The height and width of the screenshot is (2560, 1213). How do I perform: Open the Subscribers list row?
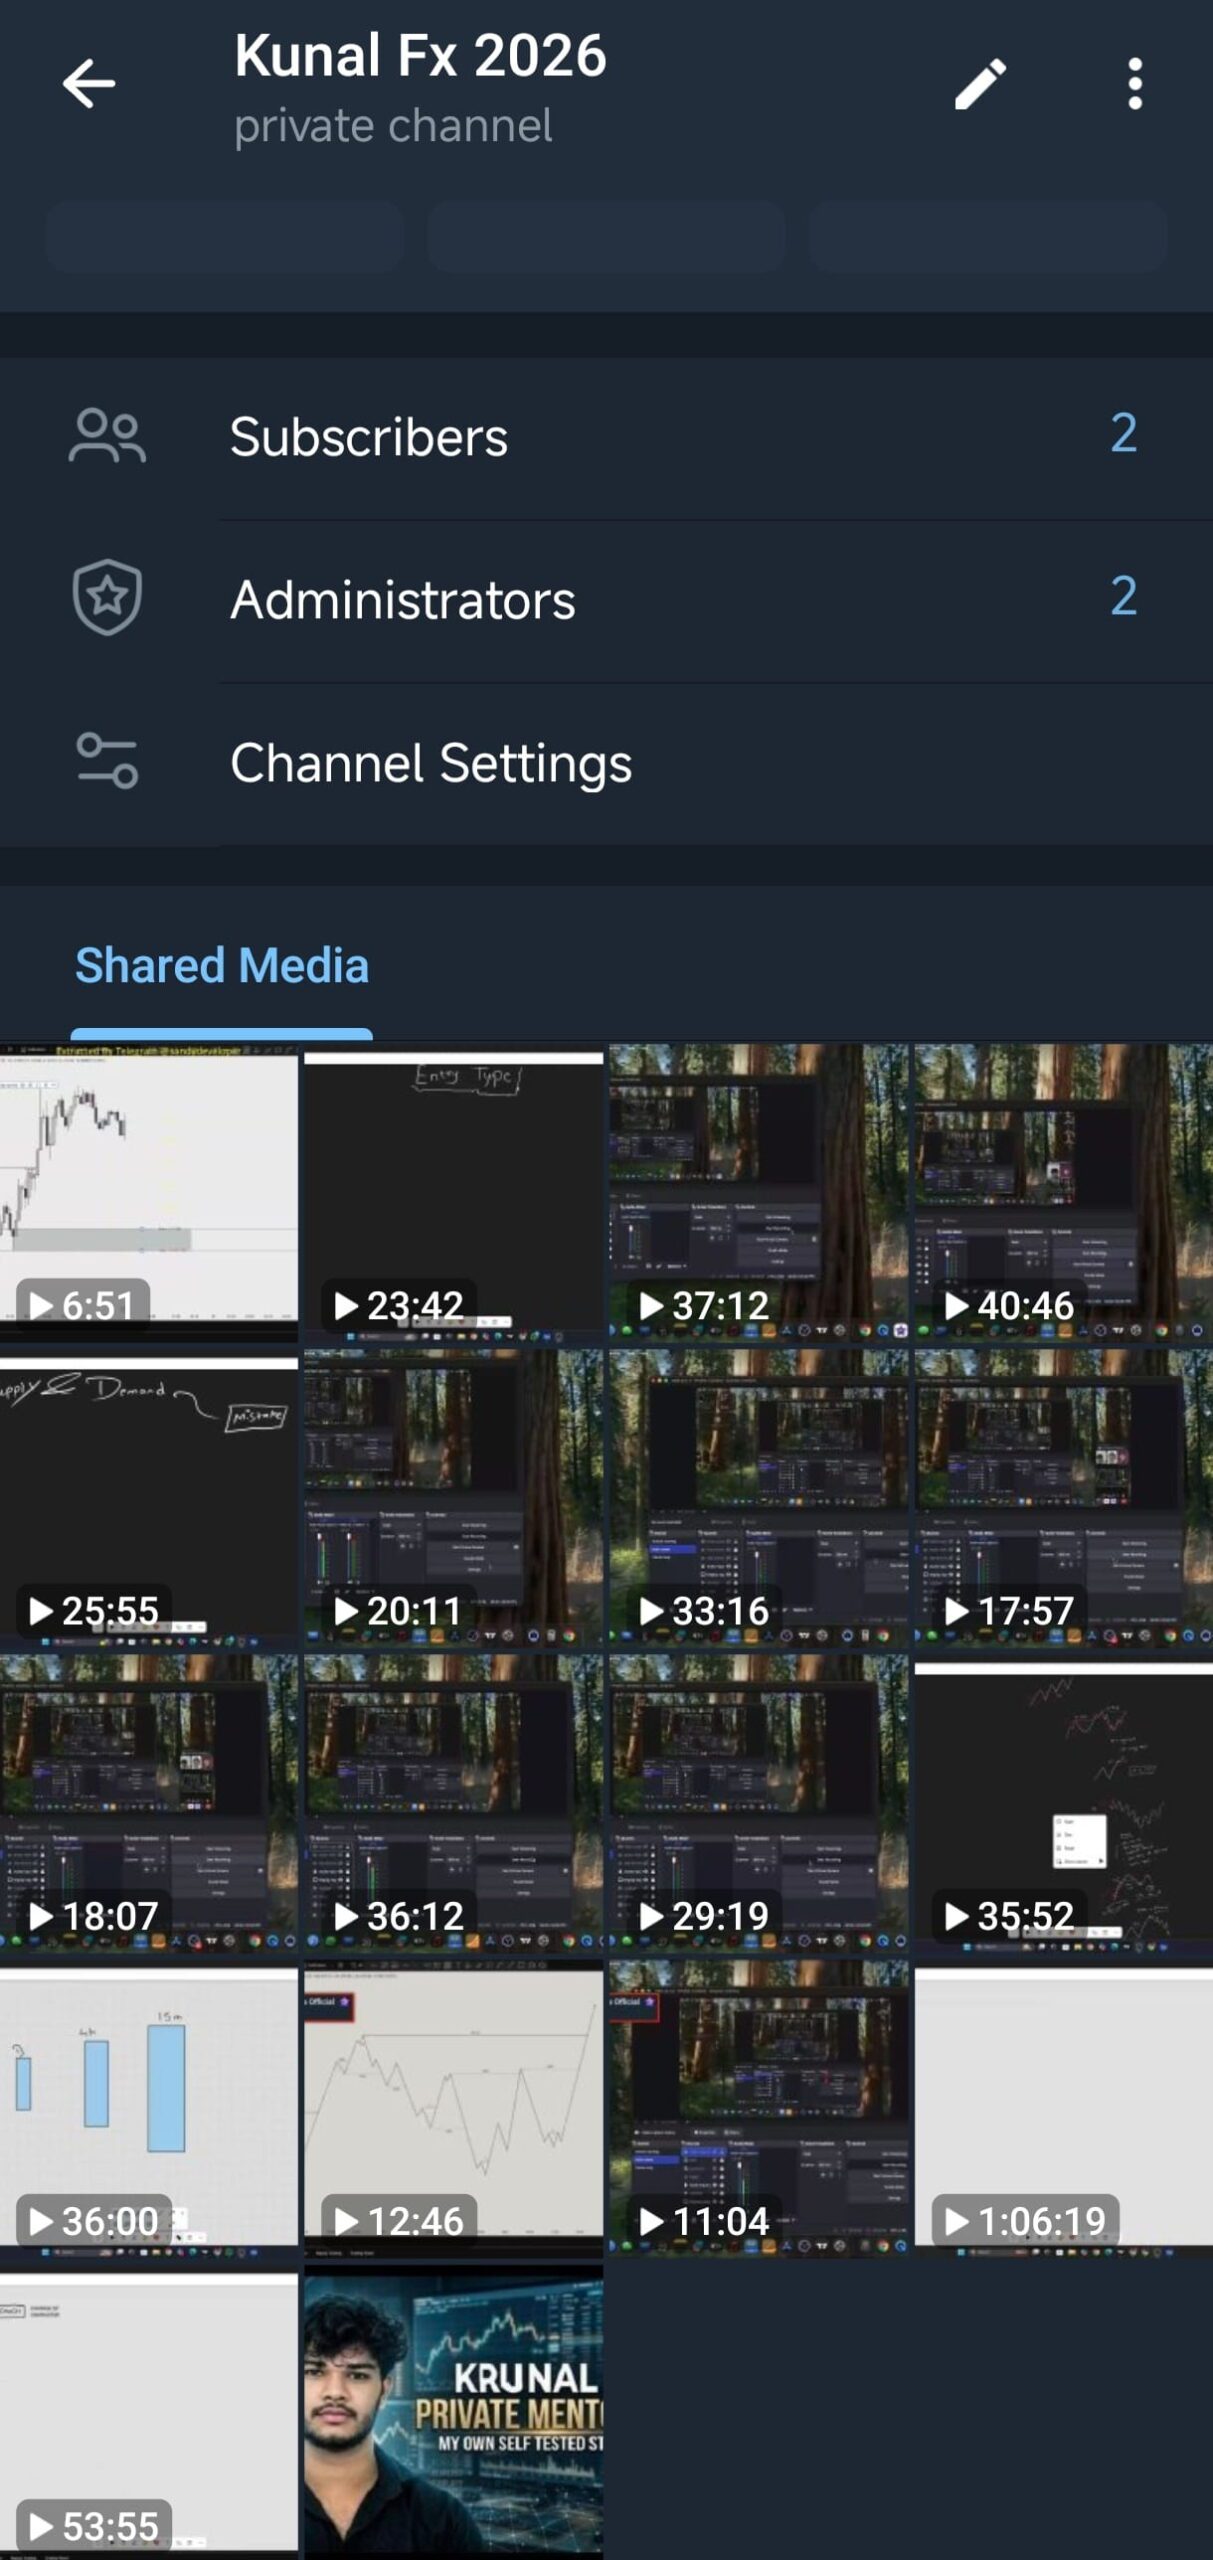point(606,437)
